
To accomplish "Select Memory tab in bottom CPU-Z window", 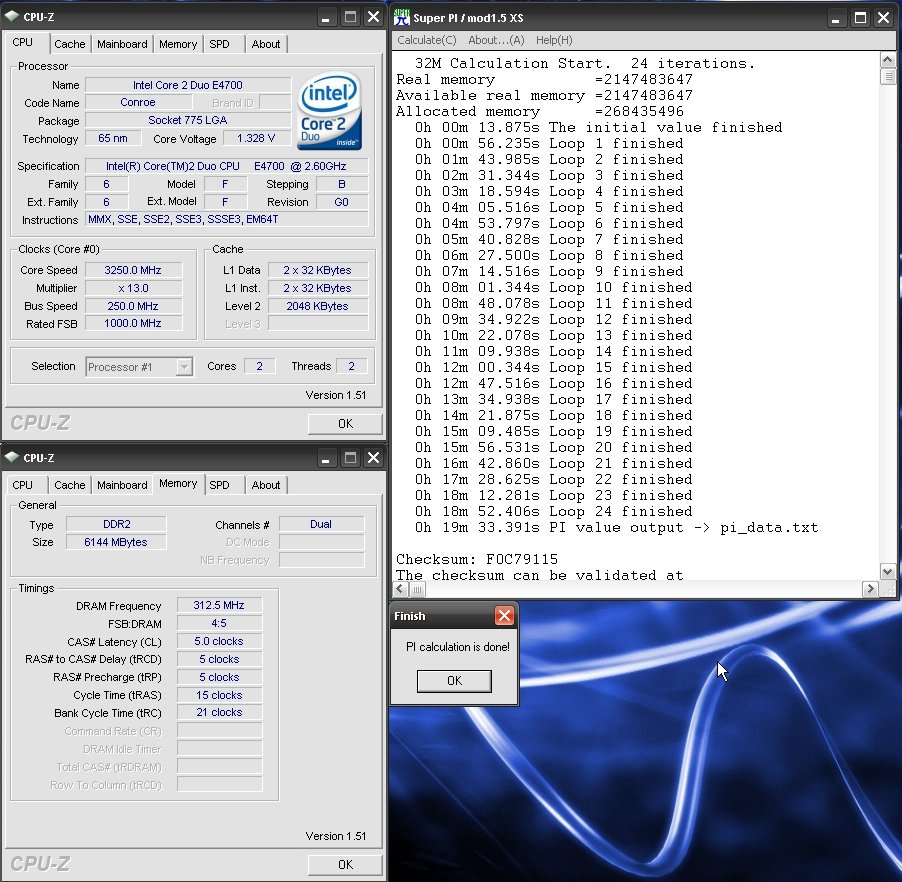I will coord(178,484).
